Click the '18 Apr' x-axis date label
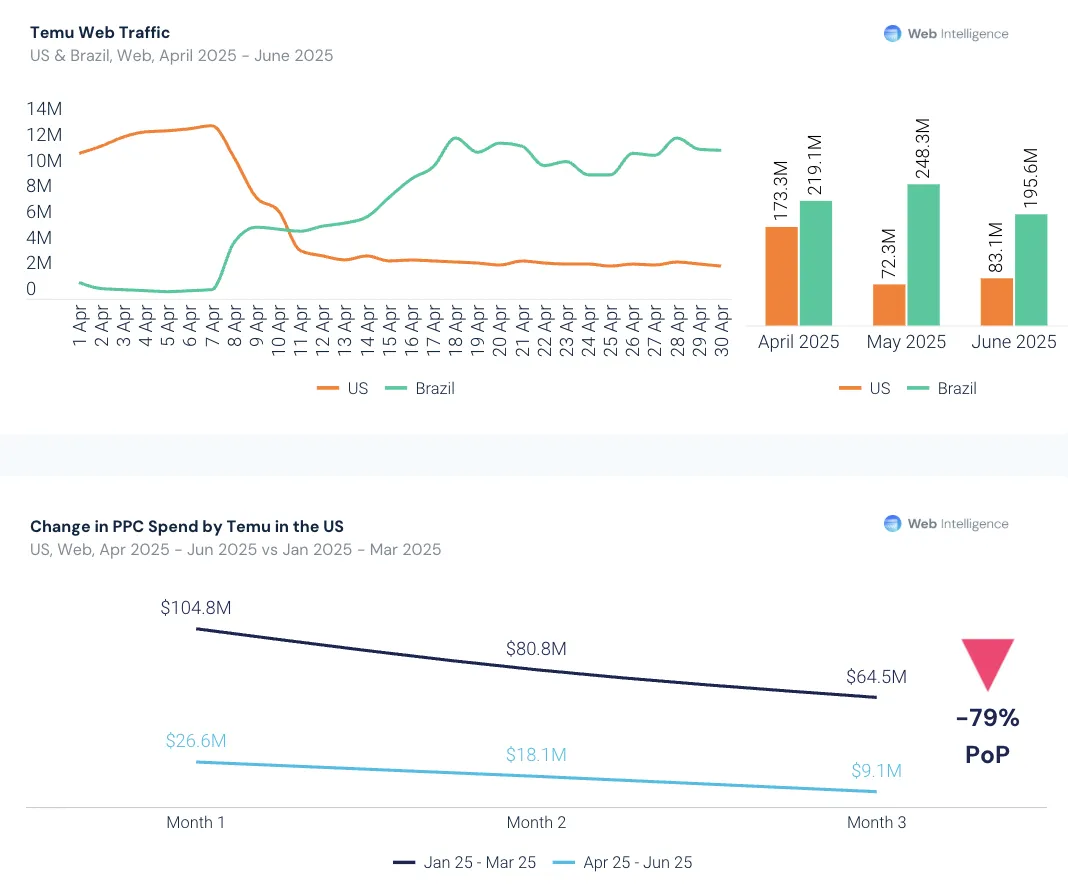 click(x=456, y=330)
